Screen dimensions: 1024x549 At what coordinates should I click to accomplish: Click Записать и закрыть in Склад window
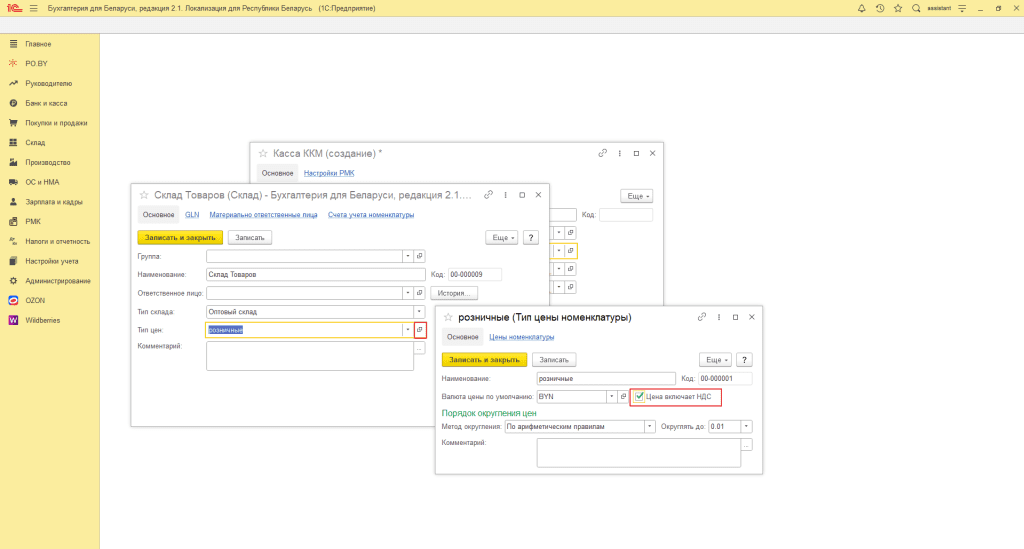pyautogui.click(x=180, y=238)
